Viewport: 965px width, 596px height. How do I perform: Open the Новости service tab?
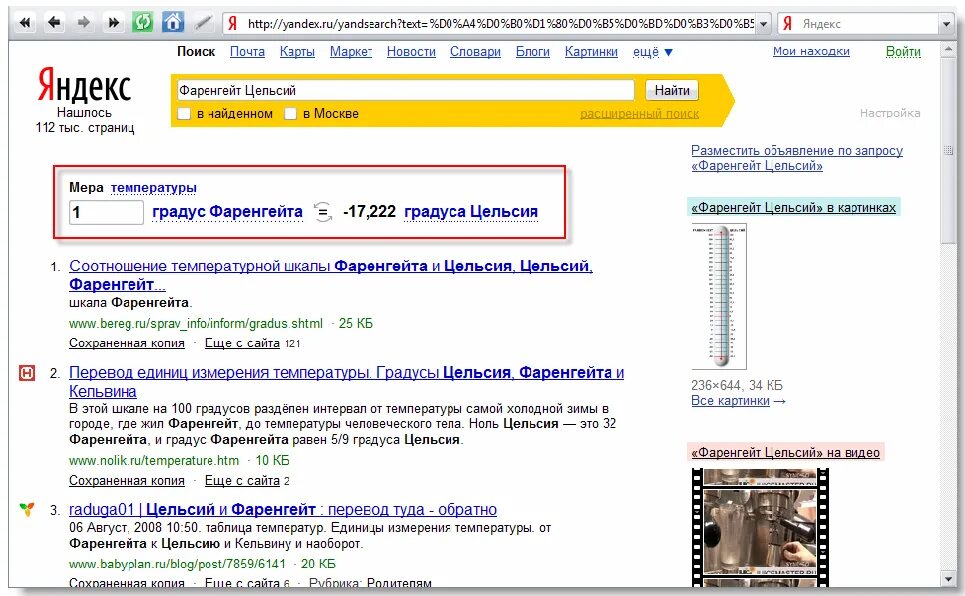tap(411, 52)
